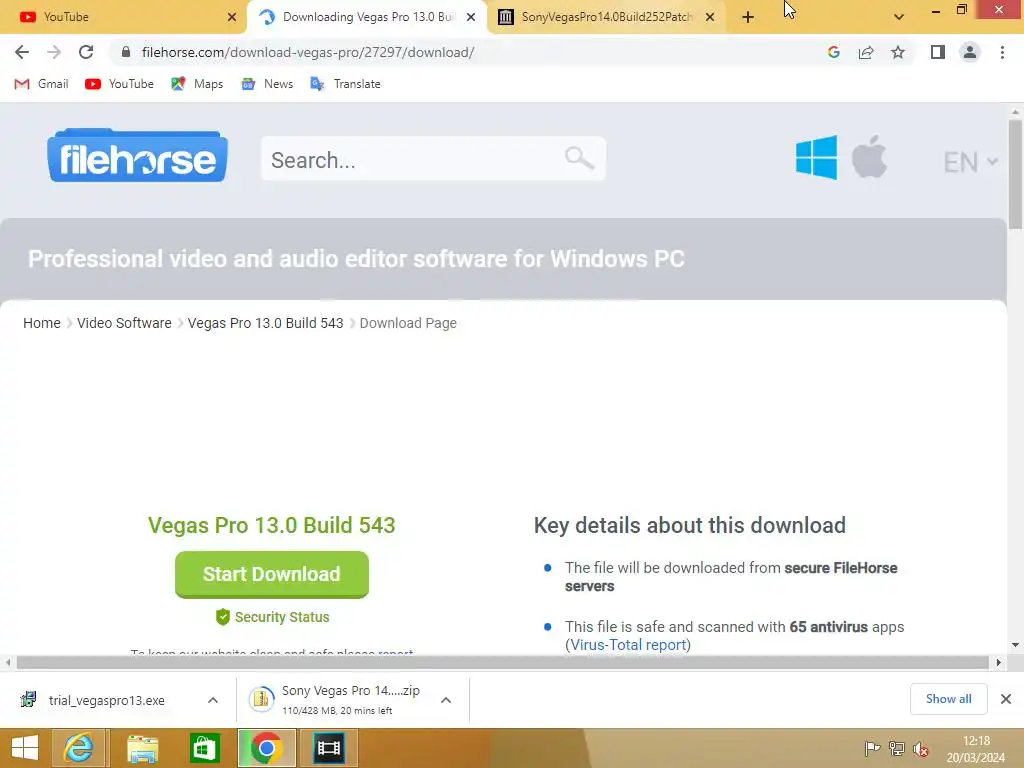
Task: Click the address bar URL
Action: (x=308, y=52)
